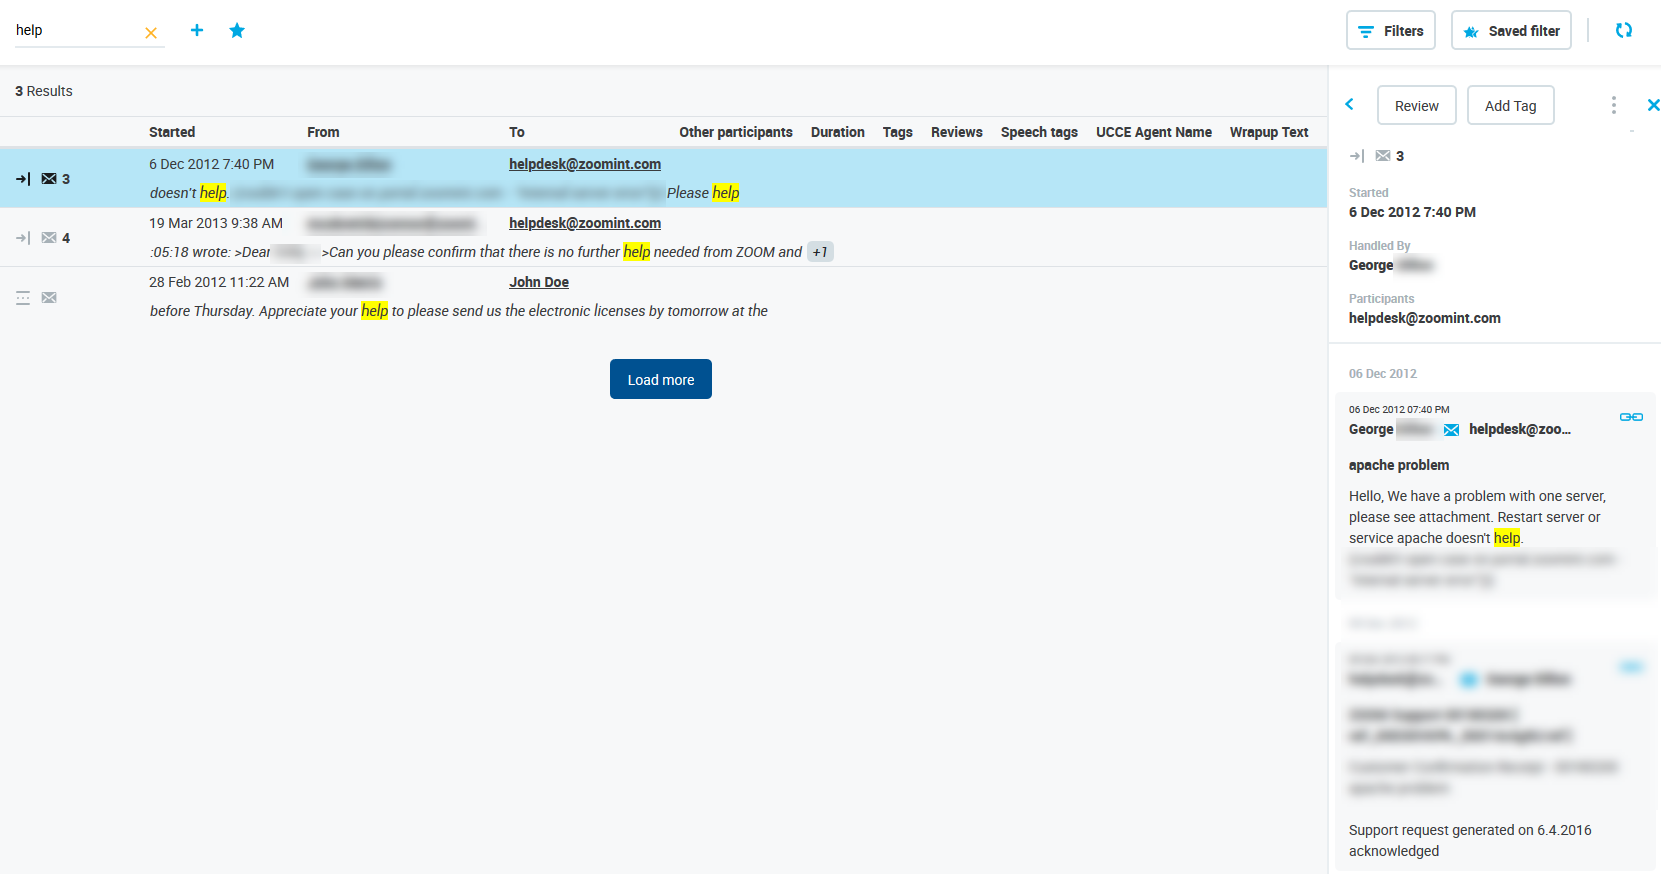Click envelope icon in 28 Feb 2012 row
The height and width of the screenshot is (874, 1661).
(x=49, y=297)
